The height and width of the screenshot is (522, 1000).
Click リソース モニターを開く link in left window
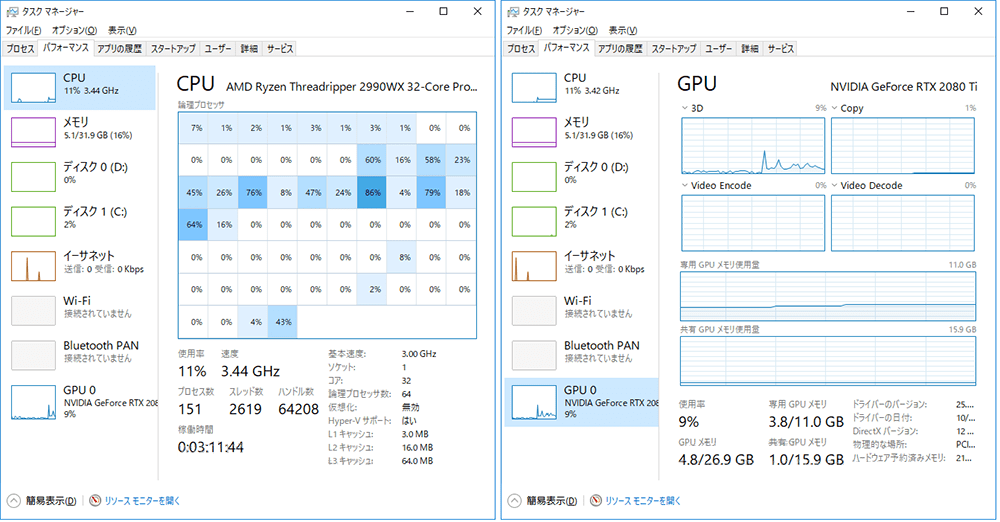[142, 500]
